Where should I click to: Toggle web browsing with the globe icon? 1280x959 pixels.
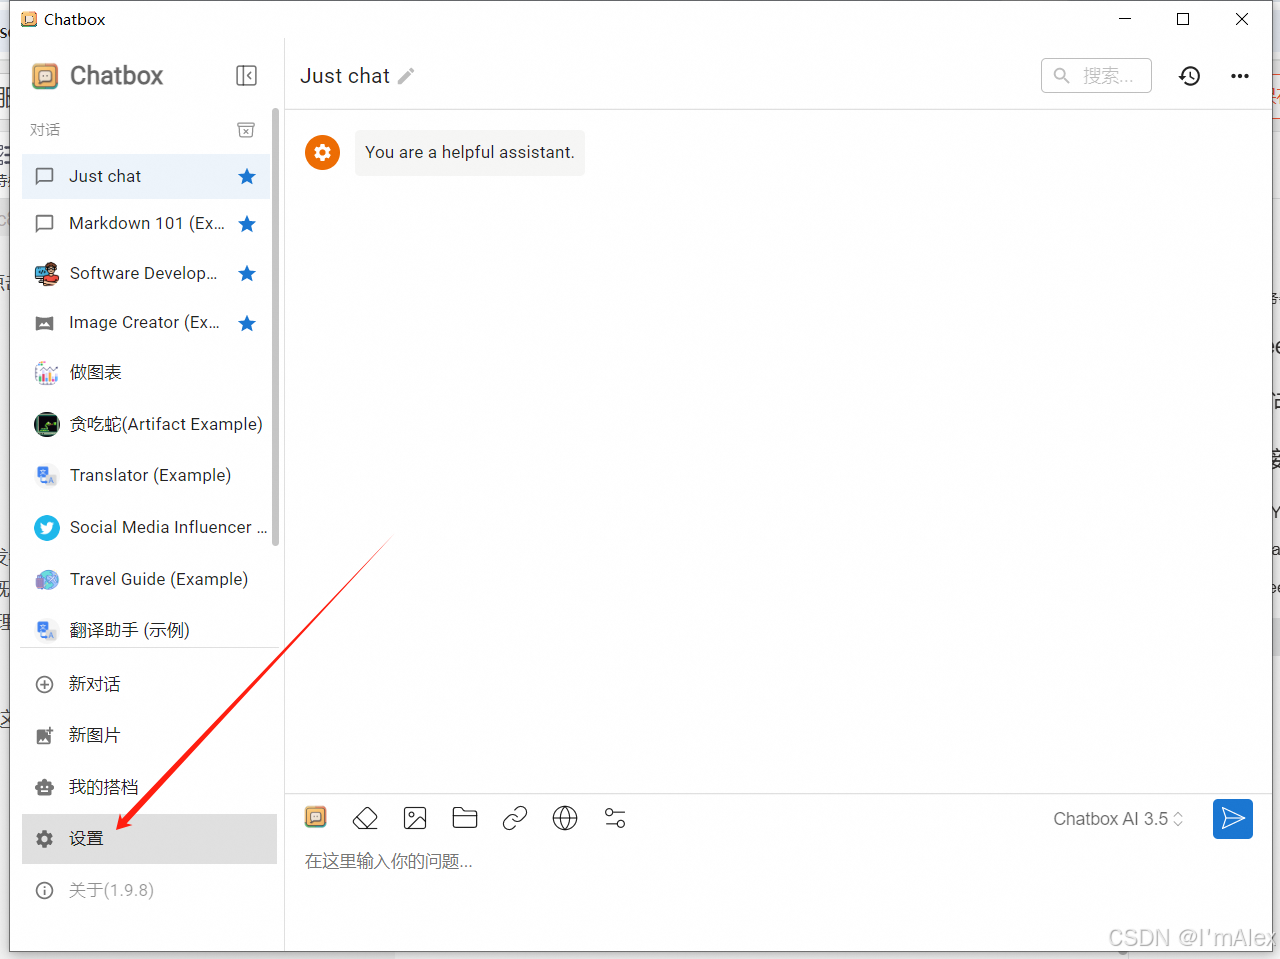[x=565, y=818]
